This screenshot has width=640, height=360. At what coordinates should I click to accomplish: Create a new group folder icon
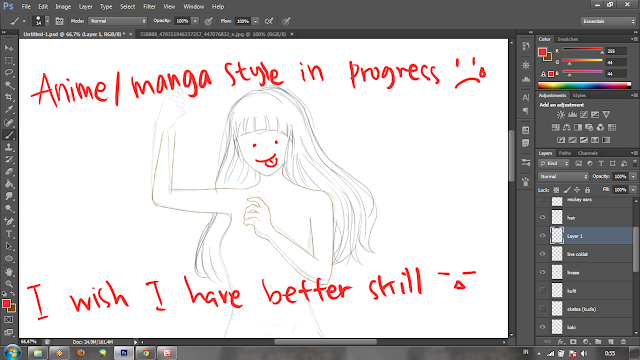[598, 342]
